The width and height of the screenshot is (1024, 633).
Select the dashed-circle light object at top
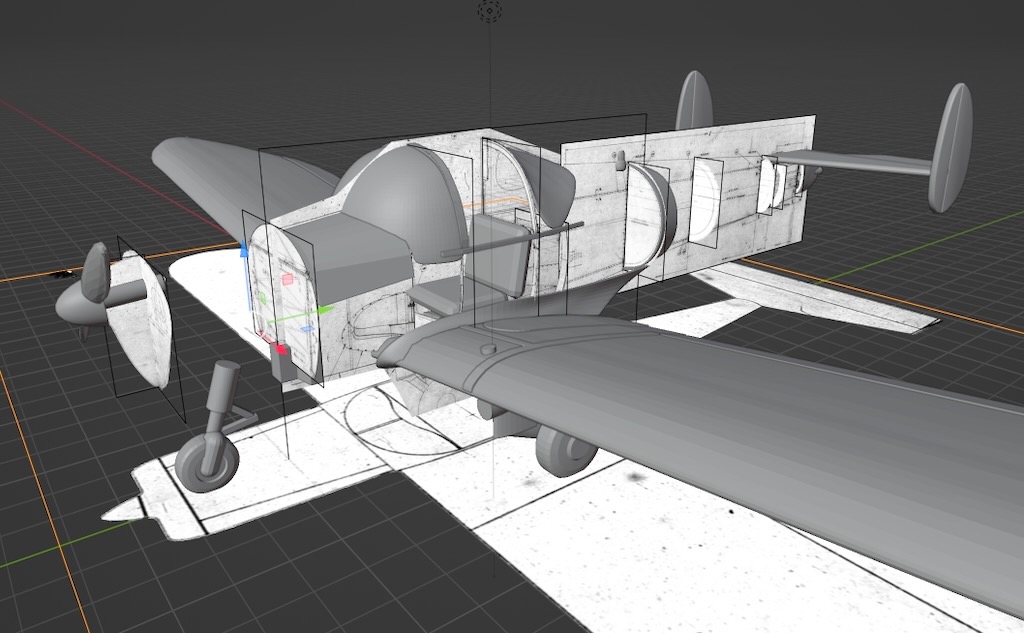pos(490,10)
